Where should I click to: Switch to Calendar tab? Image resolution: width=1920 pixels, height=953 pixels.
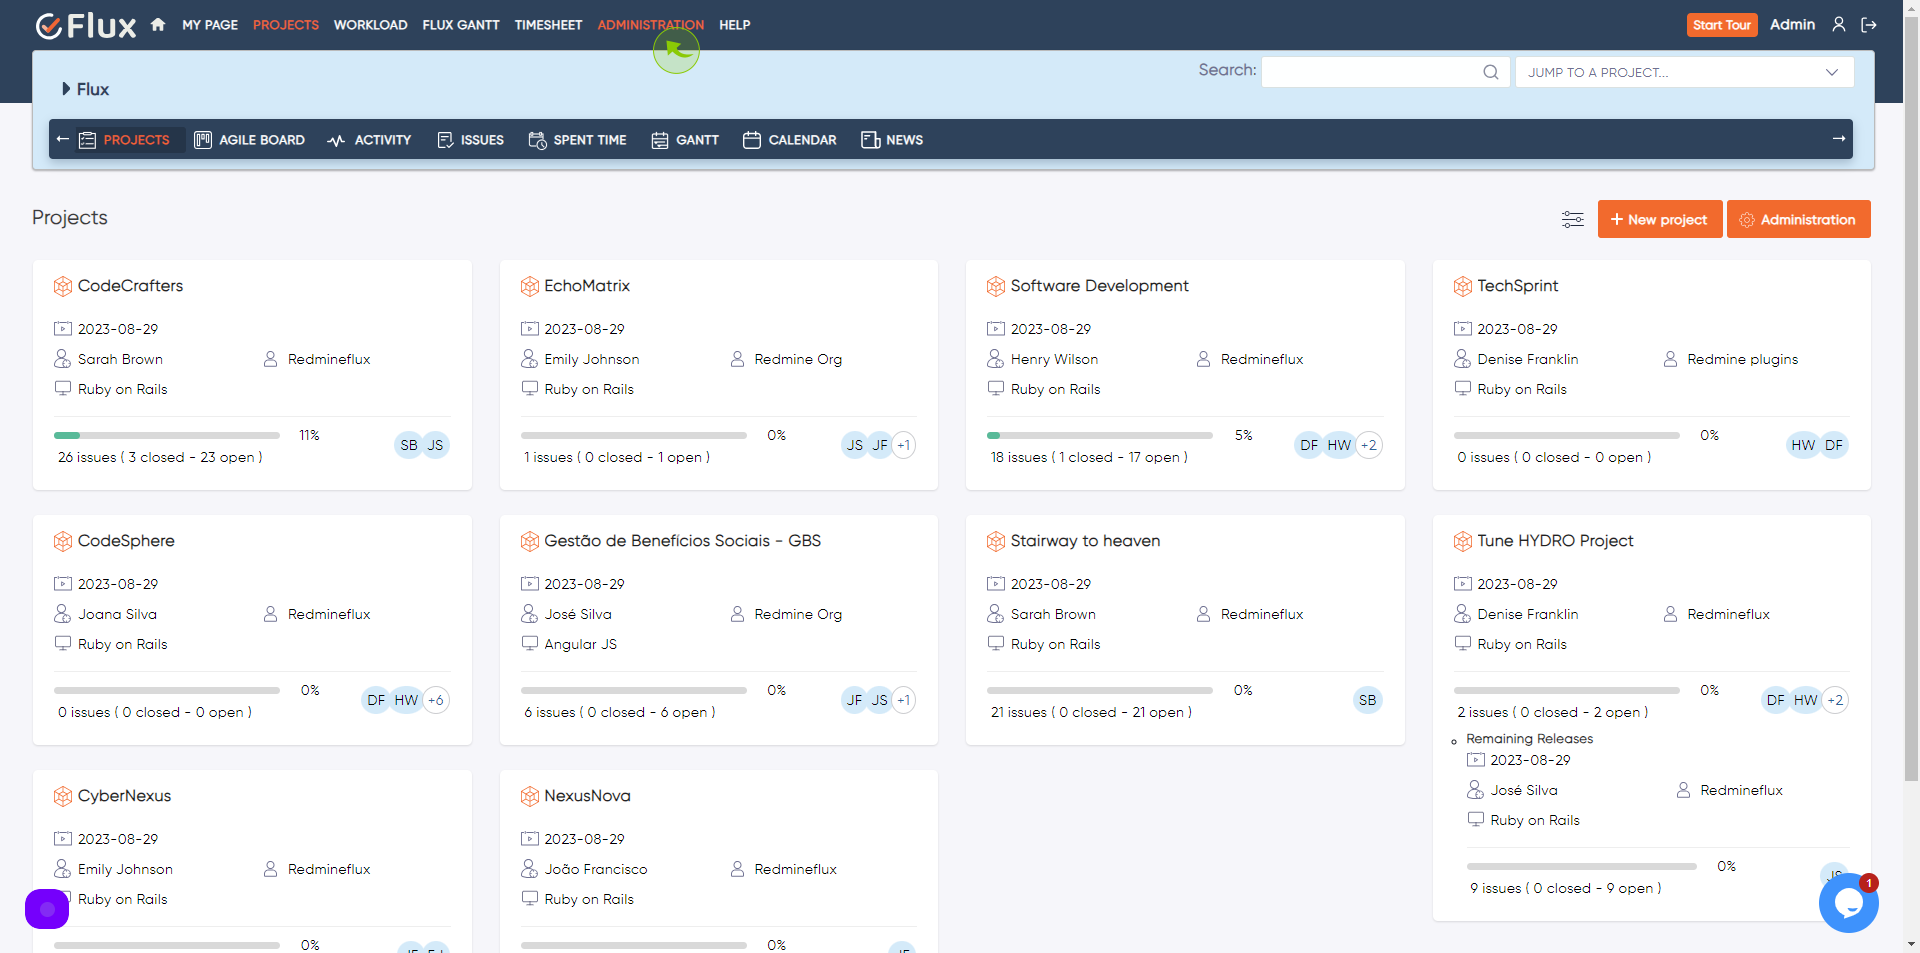point(790,140)
